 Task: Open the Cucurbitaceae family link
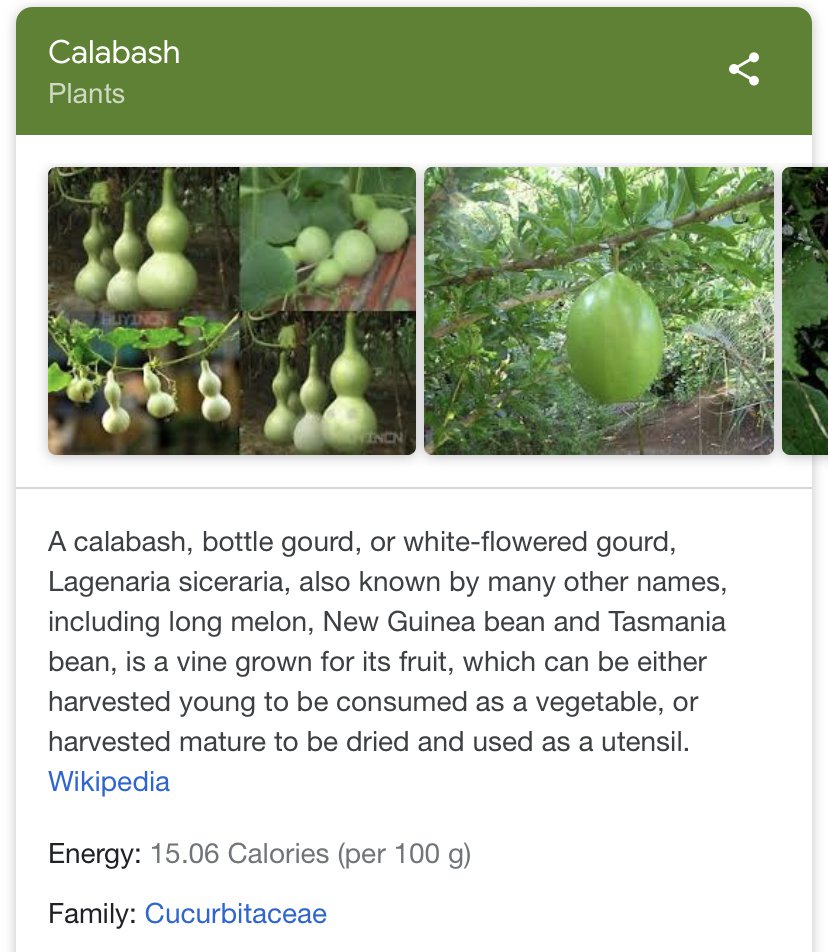pos(235,913)
